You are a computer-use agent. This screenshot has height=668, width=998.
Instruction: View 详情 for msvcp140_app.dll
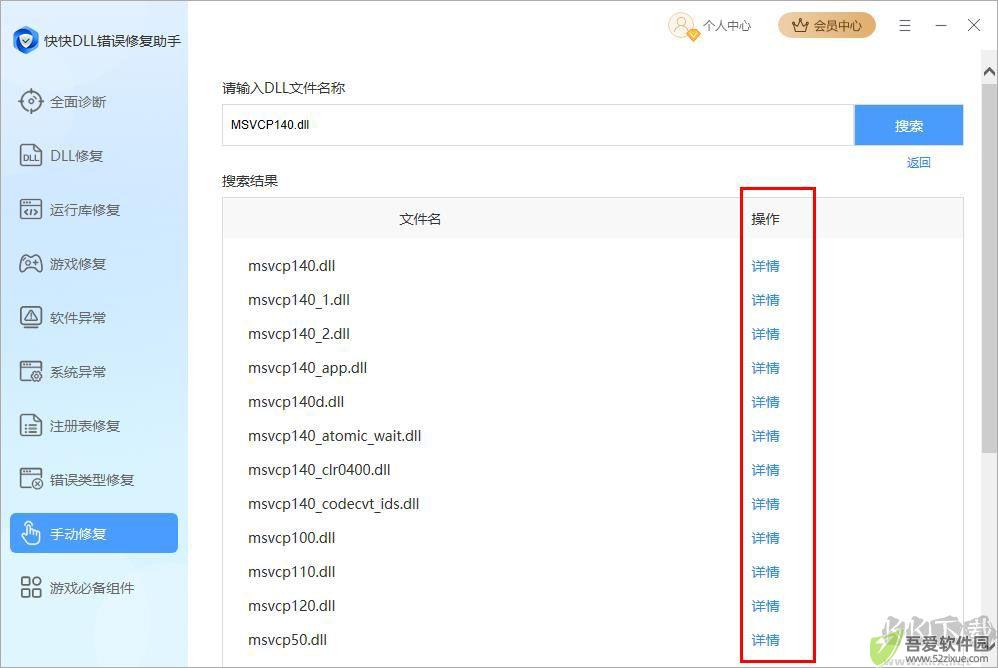[x=765, y=368]
